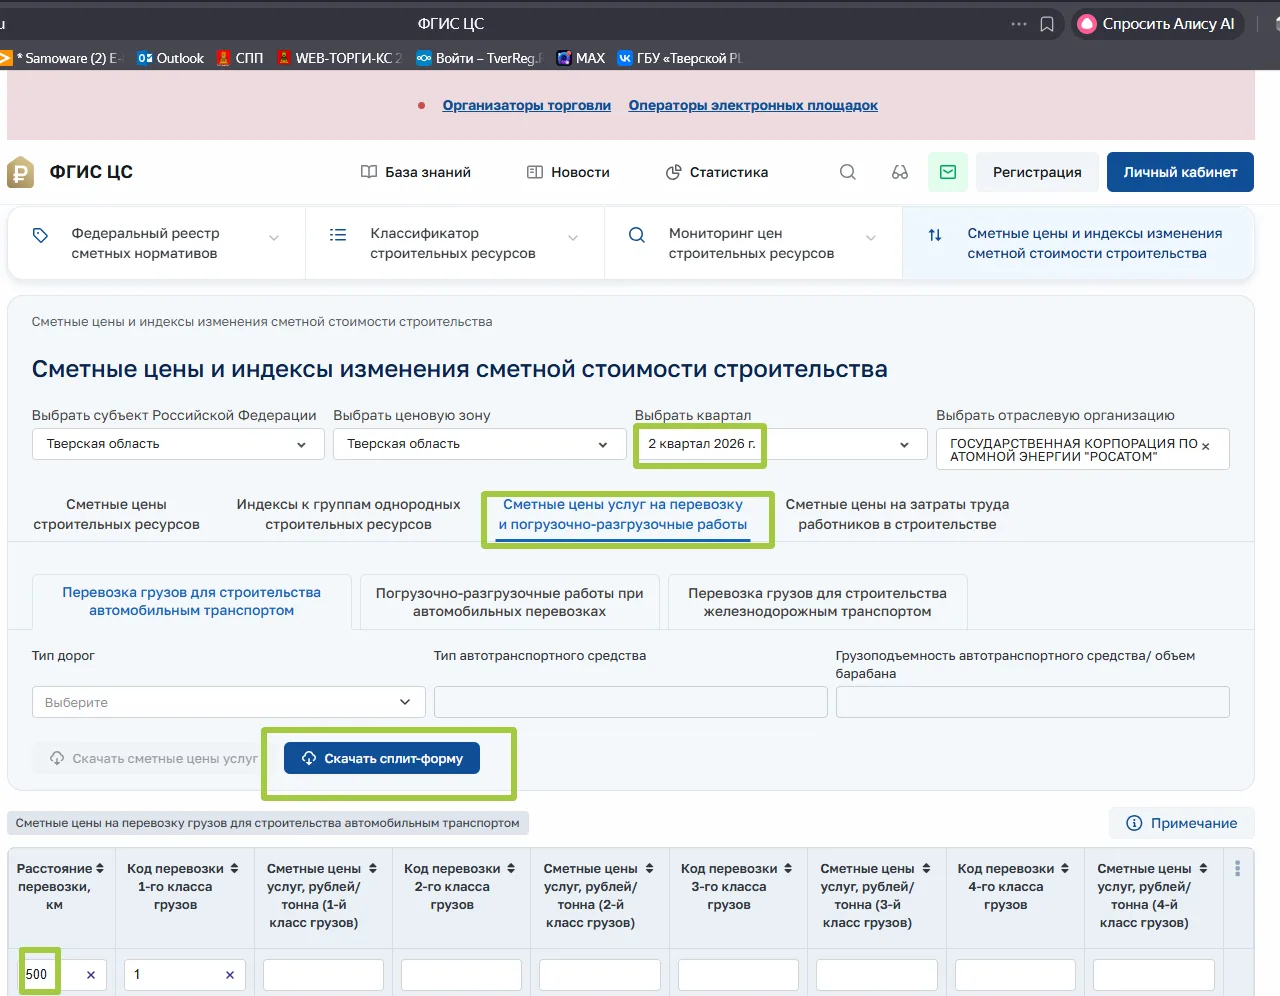Screen dimensions: 1280x996
Task: Sort by Код перевозки 4-го класса column
Action: click(1065, 868)
